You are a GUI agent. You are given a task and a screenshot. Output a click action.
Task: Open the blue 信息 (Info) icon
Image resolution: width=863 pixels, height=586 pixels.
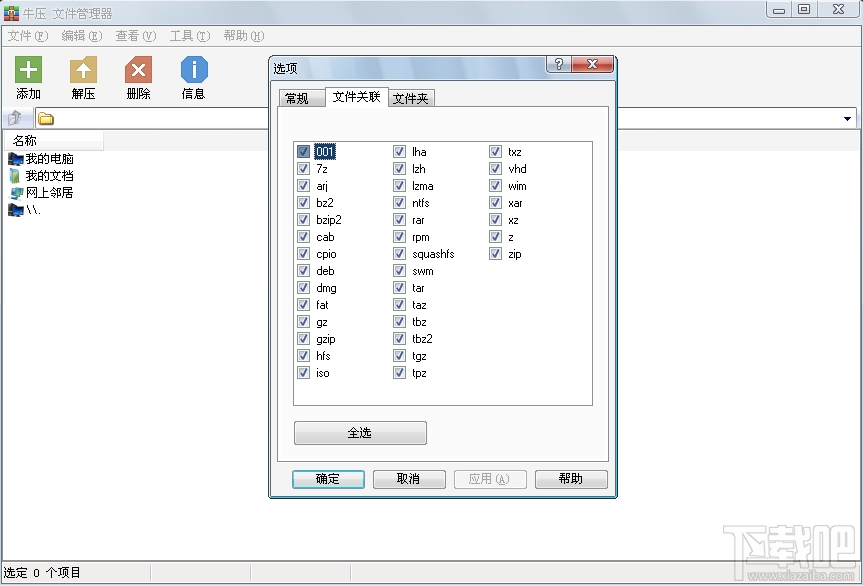(x=194, y=70)
